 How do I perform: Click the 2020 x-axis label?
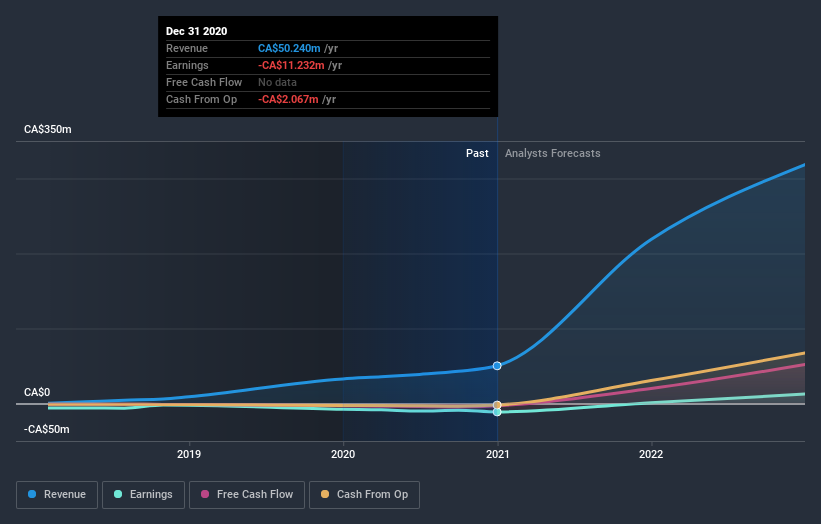click(x=343, y=454)
